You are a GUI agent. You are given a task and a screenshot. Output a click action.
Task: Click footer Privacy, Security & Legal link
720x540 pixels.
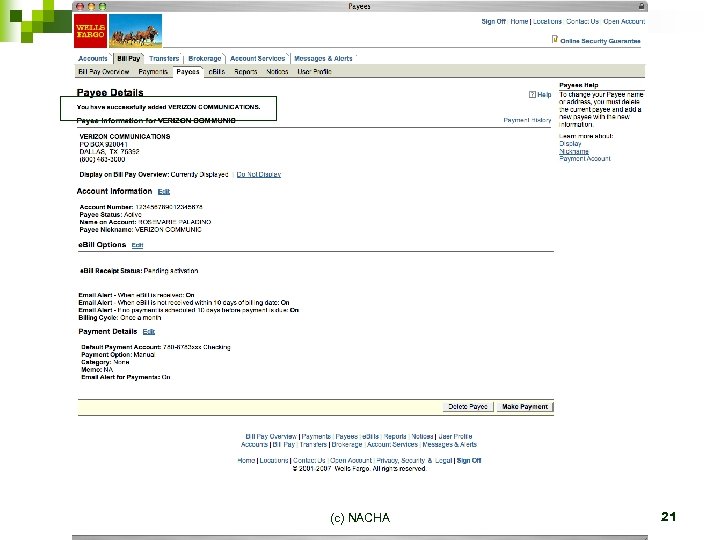414,461
